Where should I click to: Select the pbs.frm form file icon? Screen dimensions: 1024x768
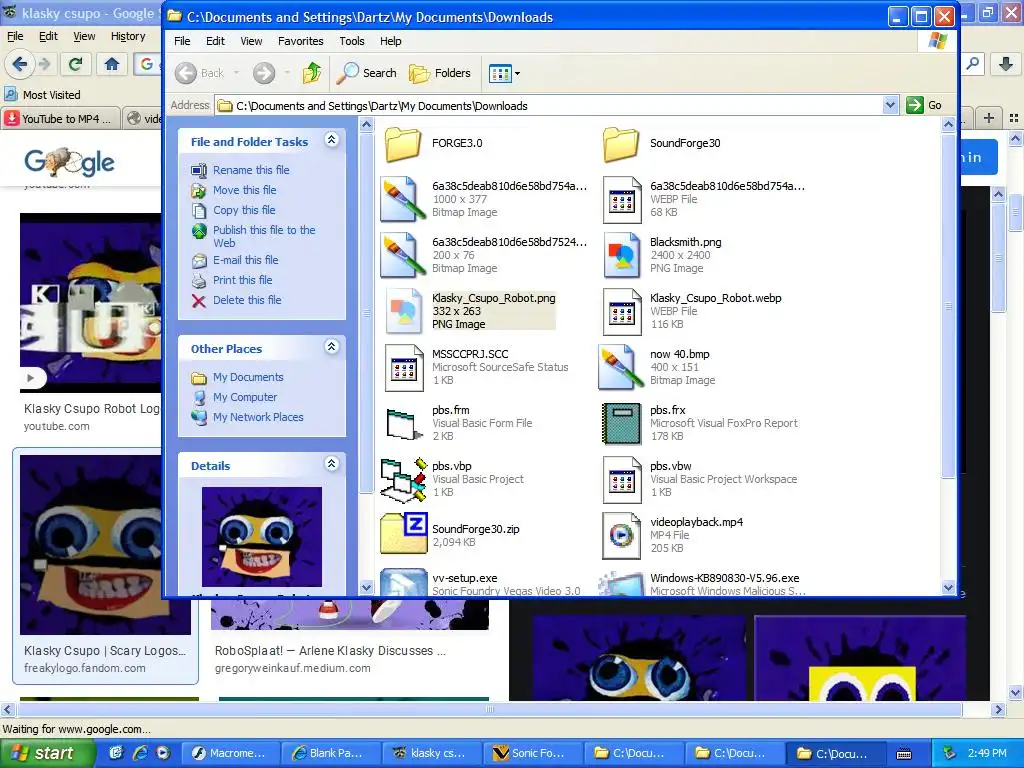pos(403,424)
